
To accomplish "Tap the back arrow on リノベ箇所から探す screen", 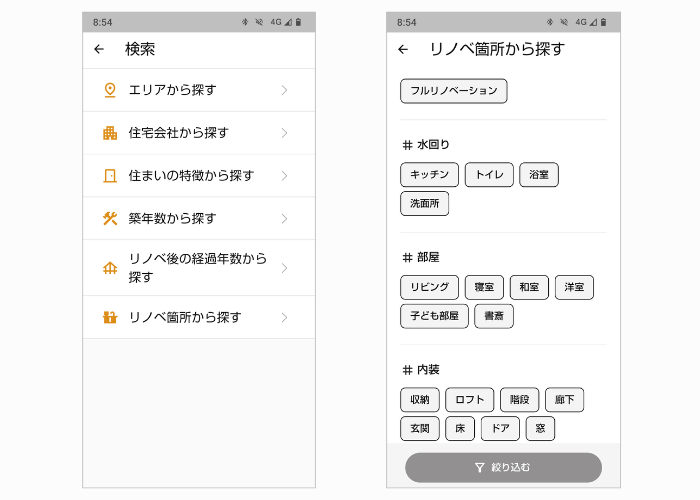I will point(403,49).
